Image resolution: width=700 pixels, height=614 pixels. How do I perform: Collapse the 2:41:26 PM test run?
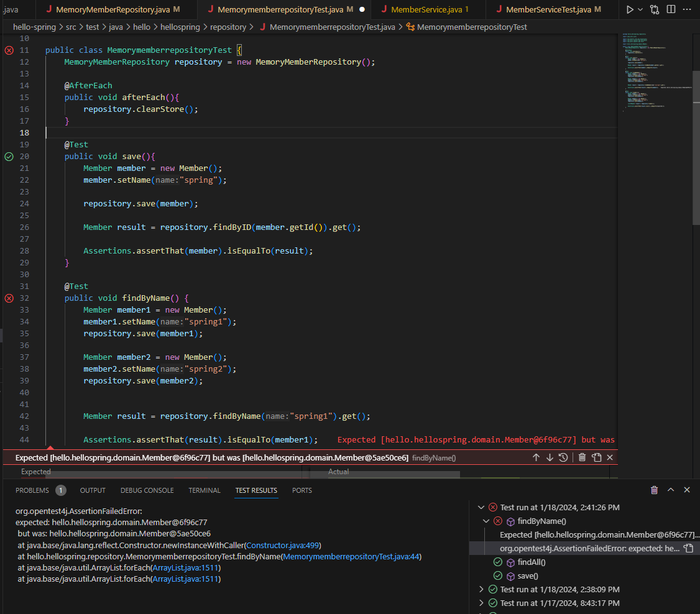click(x=481, y=508)
